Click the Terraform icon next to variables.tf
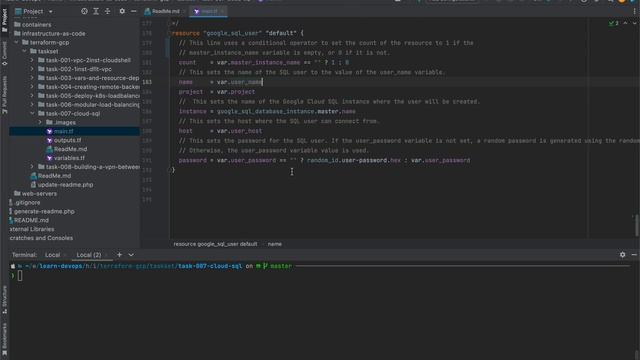 coord(49,158)
